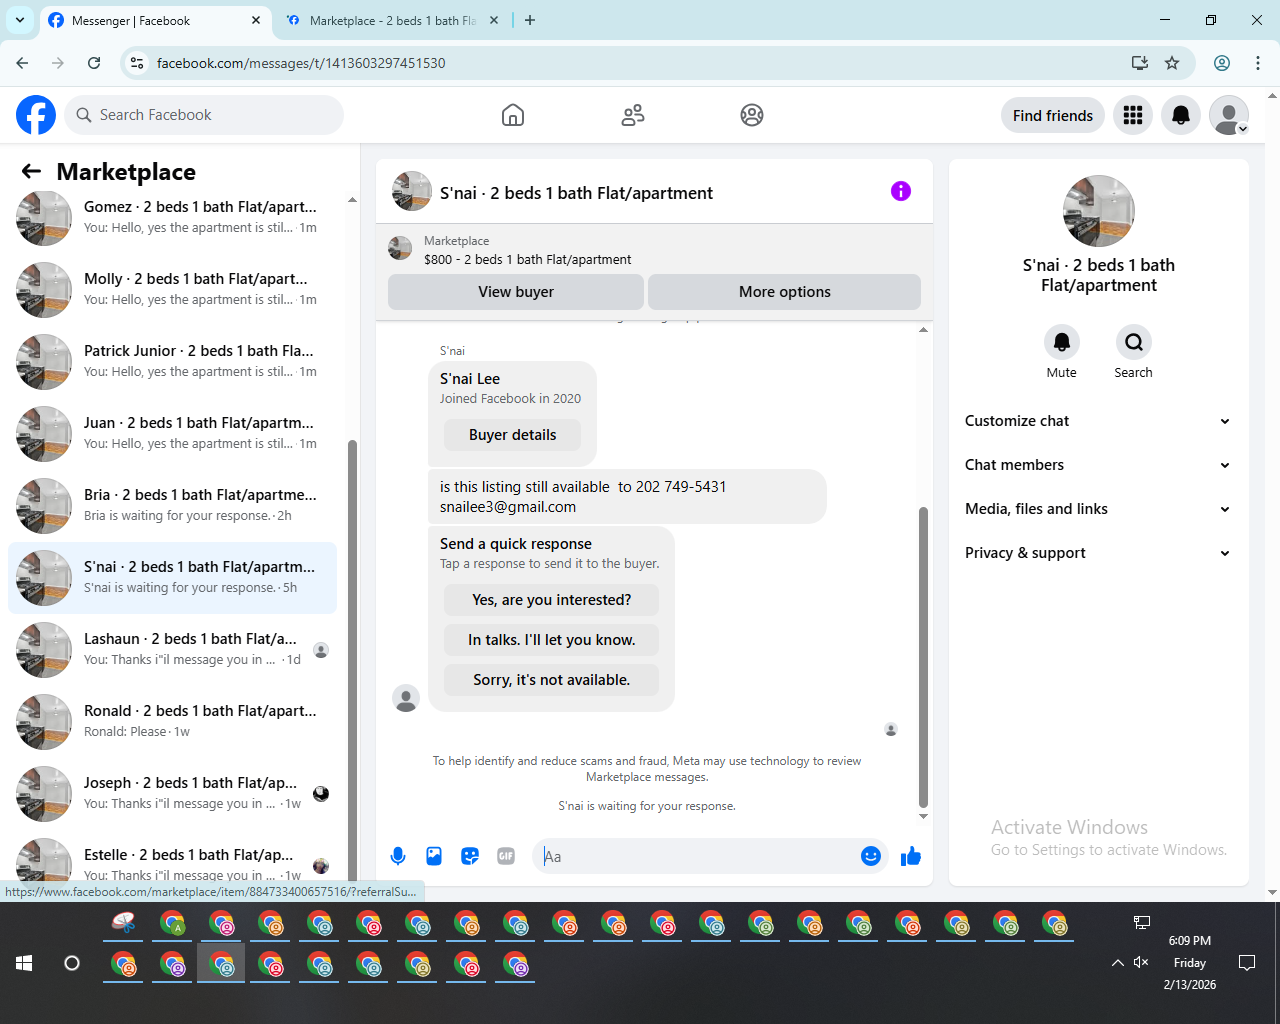Open conversation information purple icon
This screenshot has height=1024, width=1280.
click(x=901, y=191)
